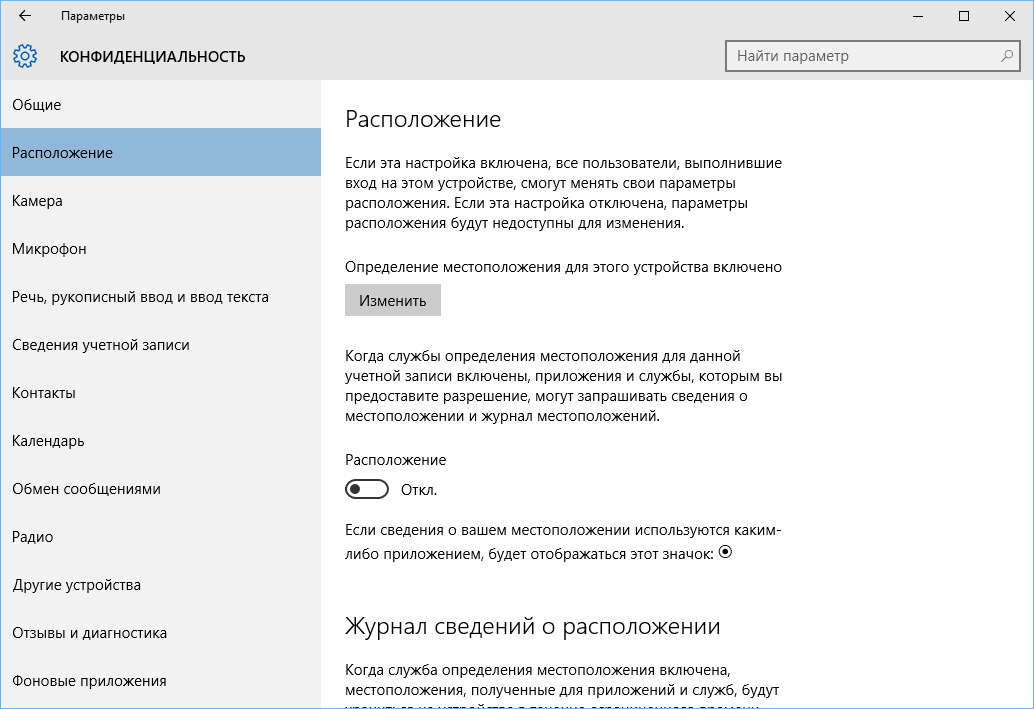
Task: Click the highlighted Расположение sidebar entry
Action: coord(64,152)
